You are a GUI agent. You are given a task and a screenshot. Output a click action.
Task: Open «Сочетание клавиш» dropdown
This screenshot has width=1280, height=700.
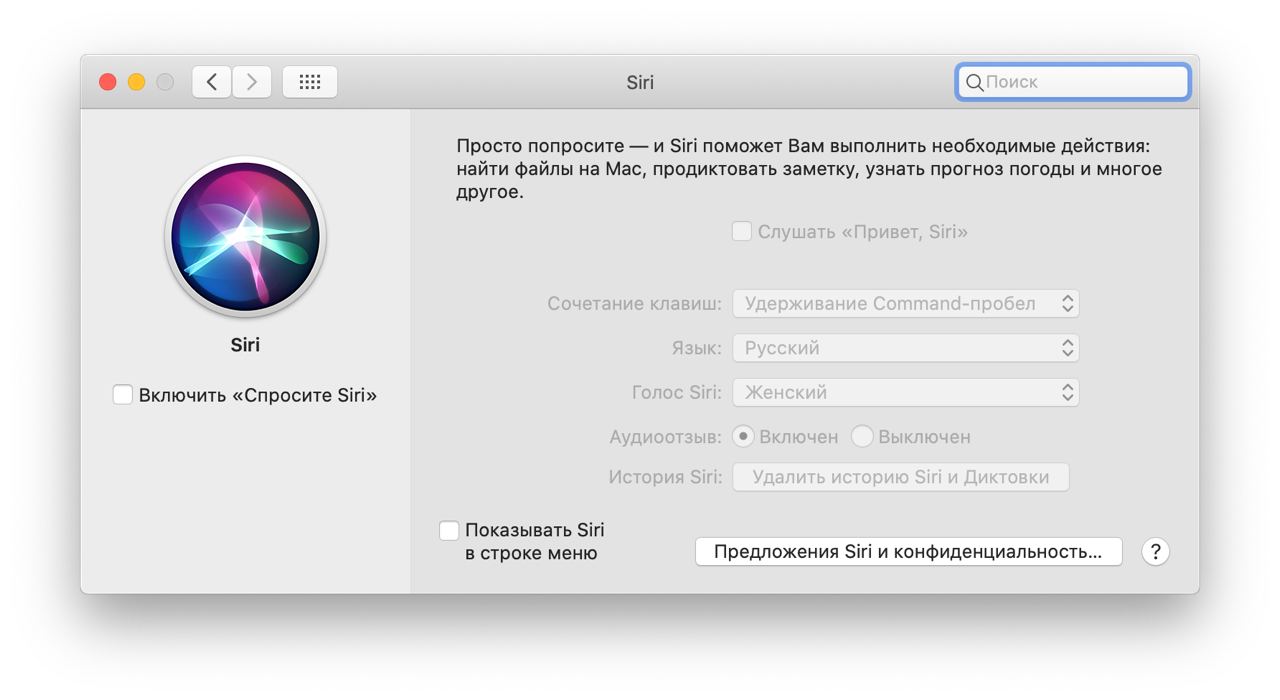click(906, 303)
